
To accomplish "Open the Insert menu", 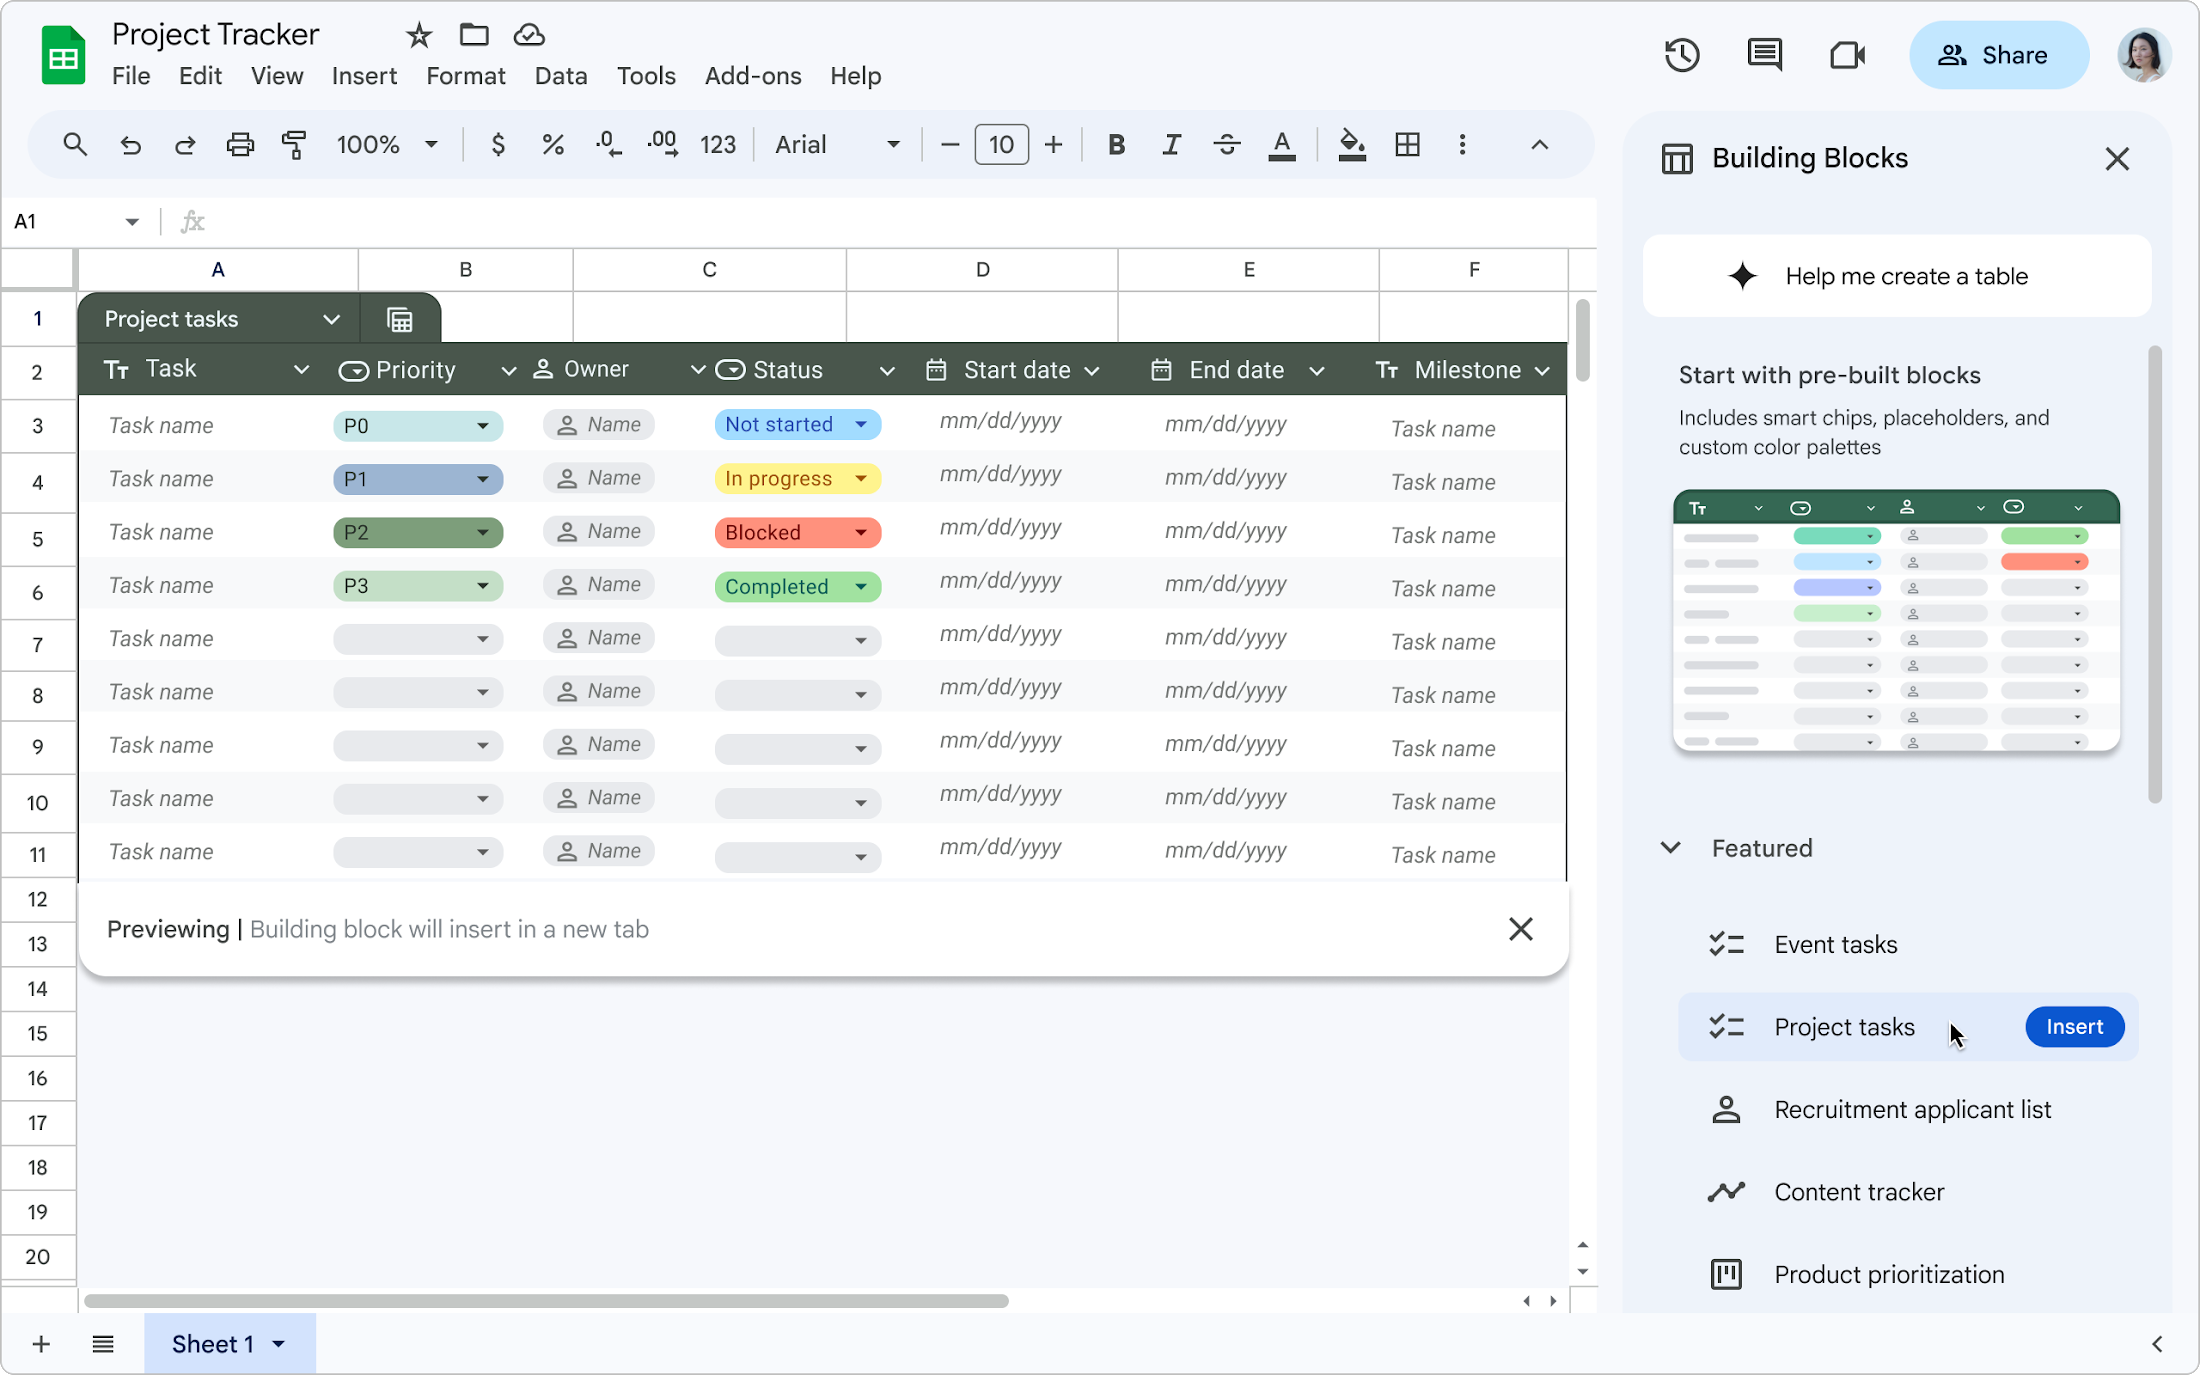I will (x=364, y=74).
